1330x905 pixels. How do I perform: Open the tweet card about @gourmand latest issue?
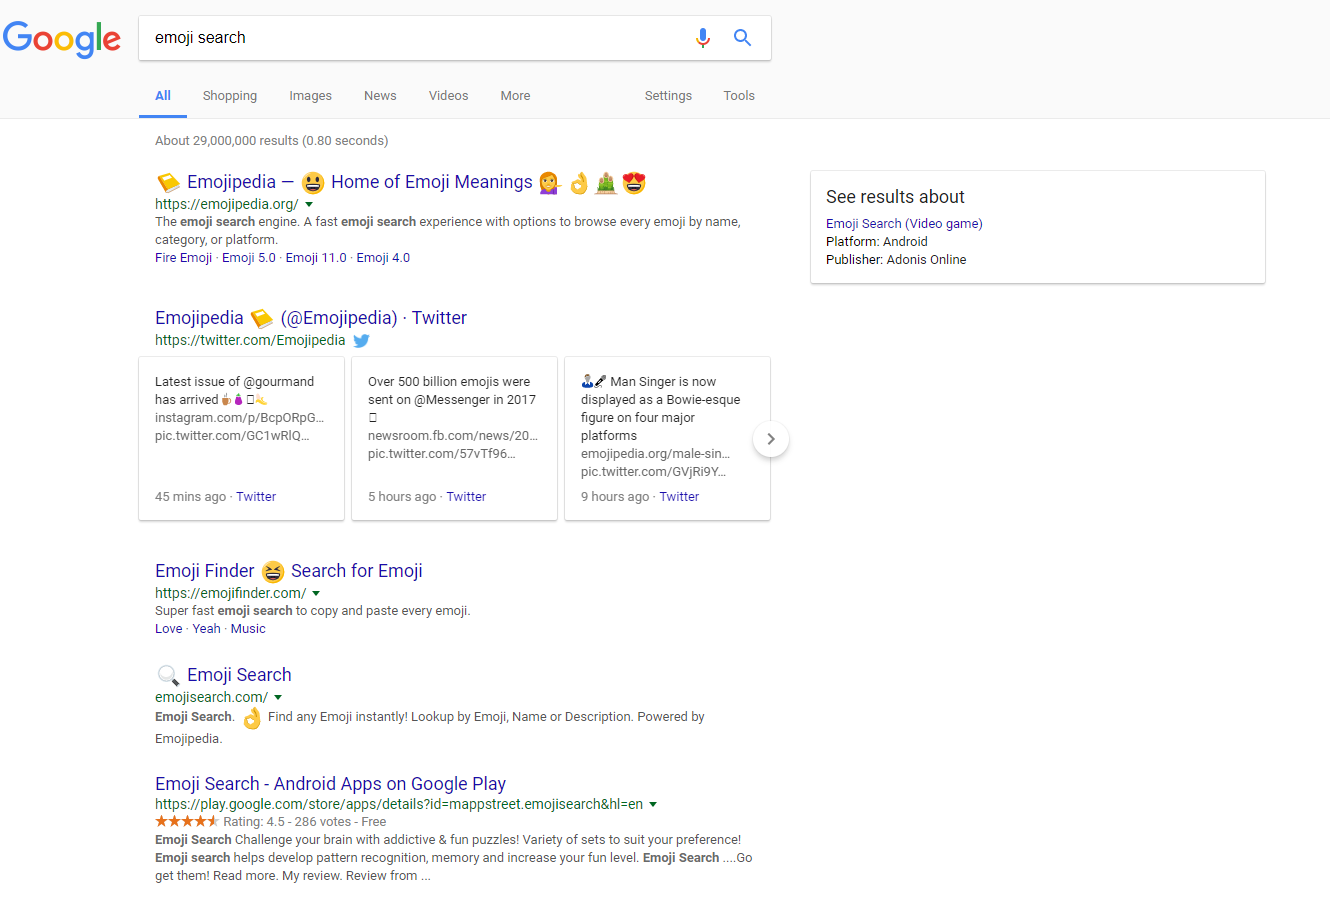pyautogui.click(x=241, y=439)
